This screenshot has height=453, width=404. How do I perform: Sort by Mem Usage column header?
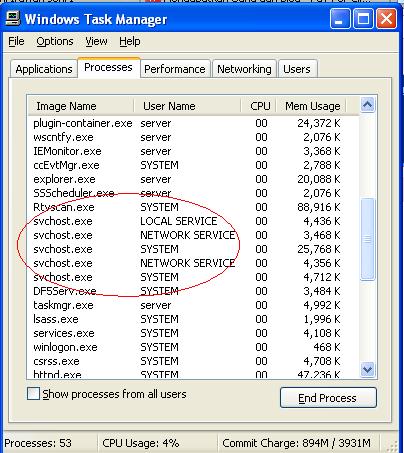click(x=311, y=106)
